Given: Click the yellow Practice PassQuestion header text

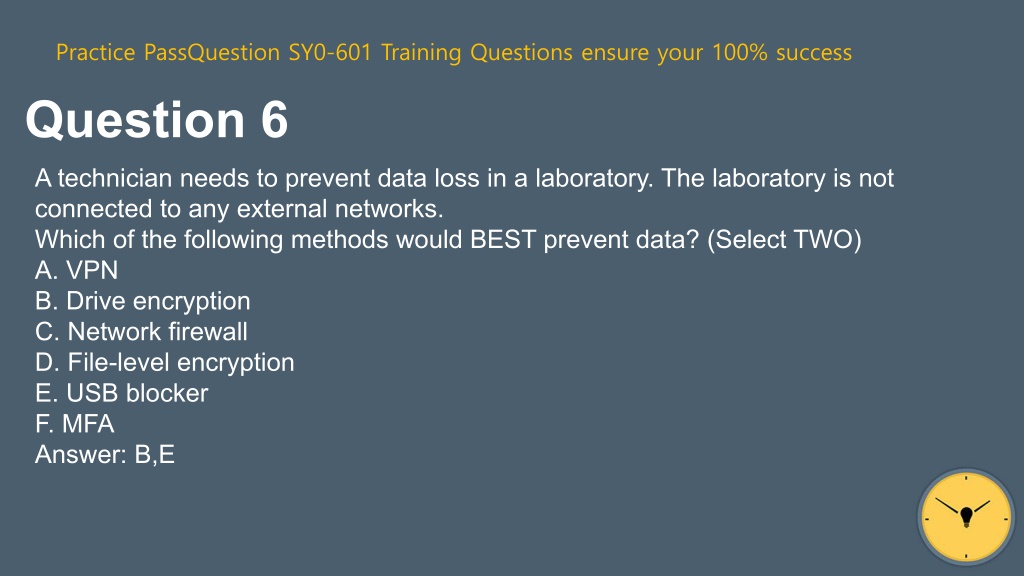Looking at the screenshot, I should pos(454,52).
